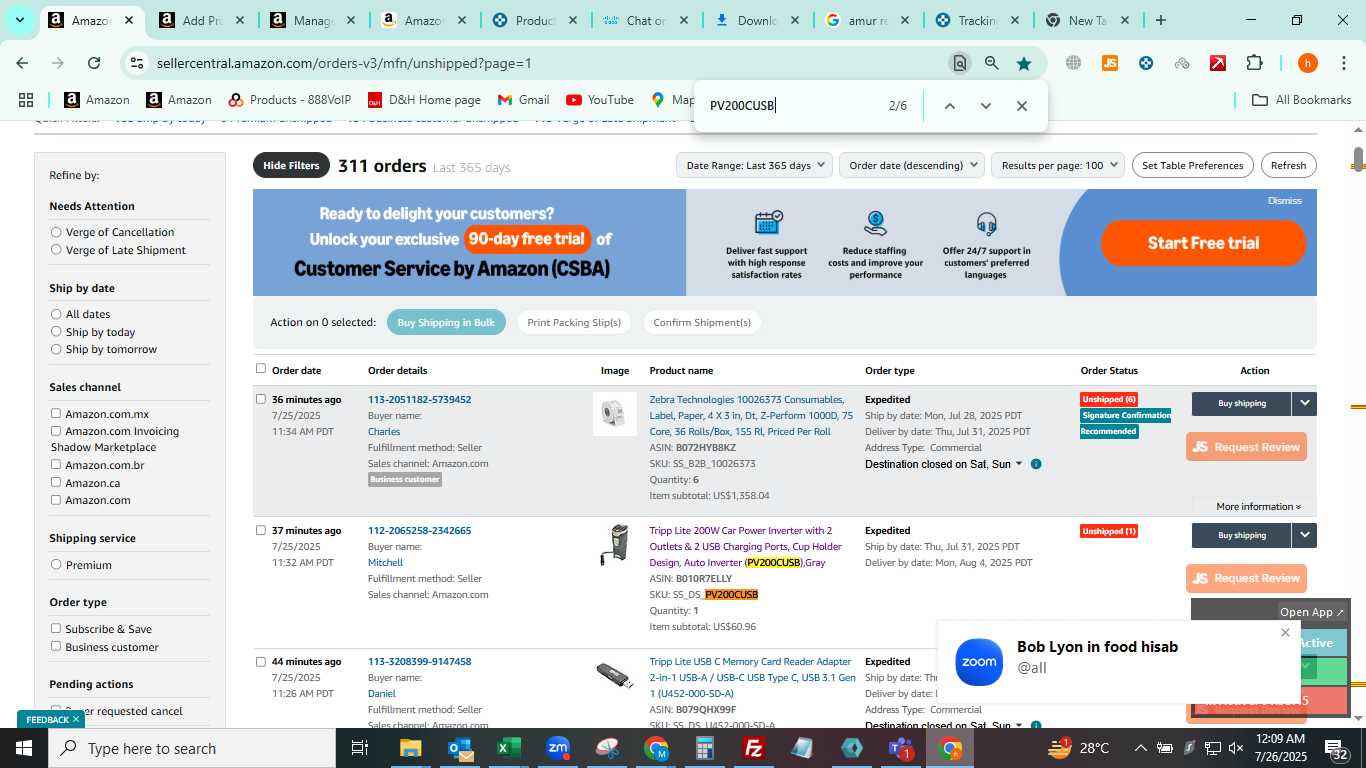This screenshot has height=768, width=1366.
Task: Open Results per page dropdown
Action: 1058,165
